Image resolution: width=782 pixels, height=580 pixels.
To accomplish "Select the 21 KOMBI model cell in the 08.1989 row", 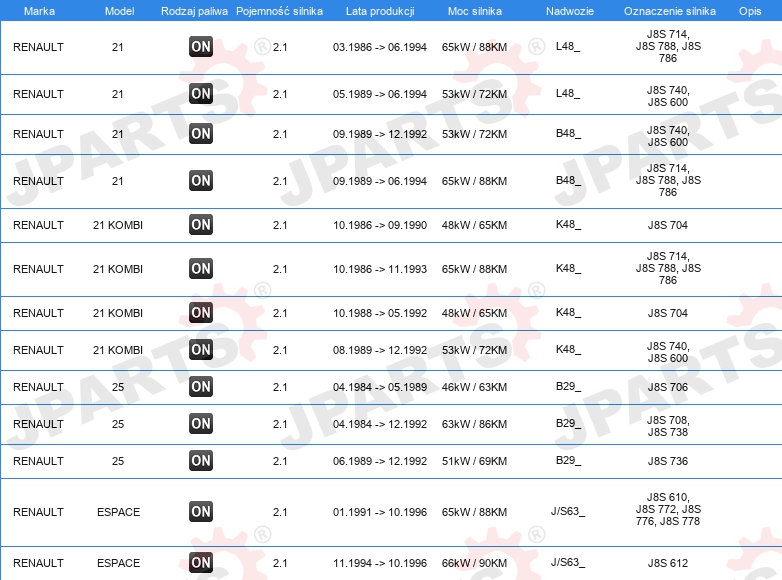I will [118, 350].
